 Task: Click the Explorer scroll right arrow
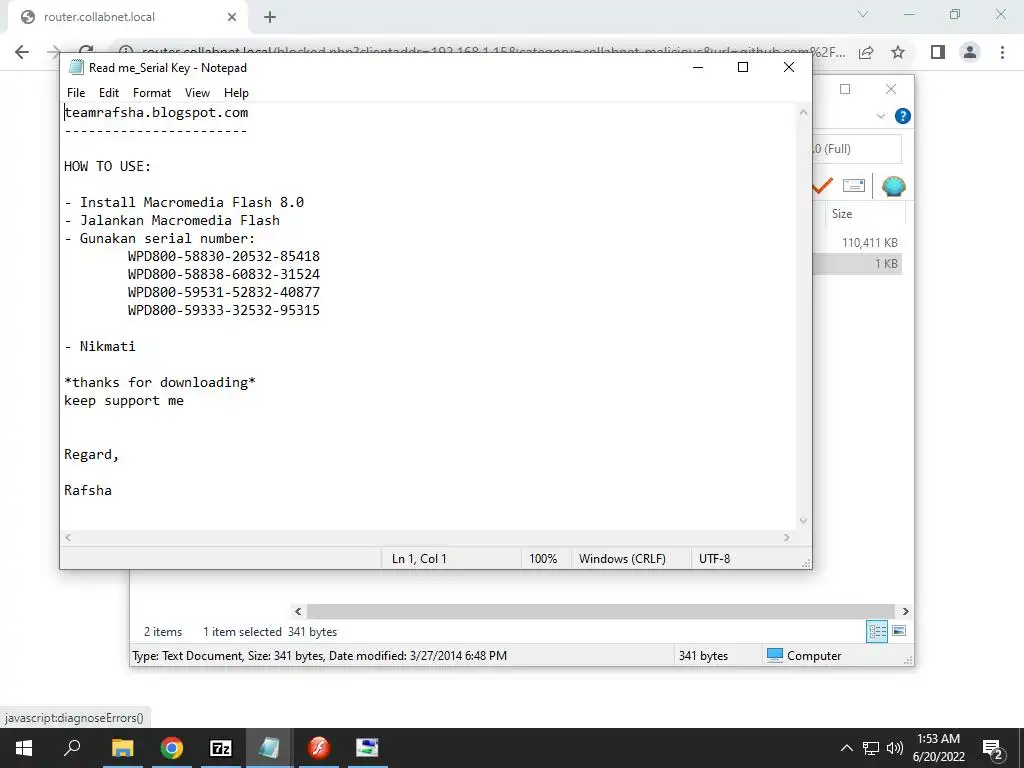point(905,611)
